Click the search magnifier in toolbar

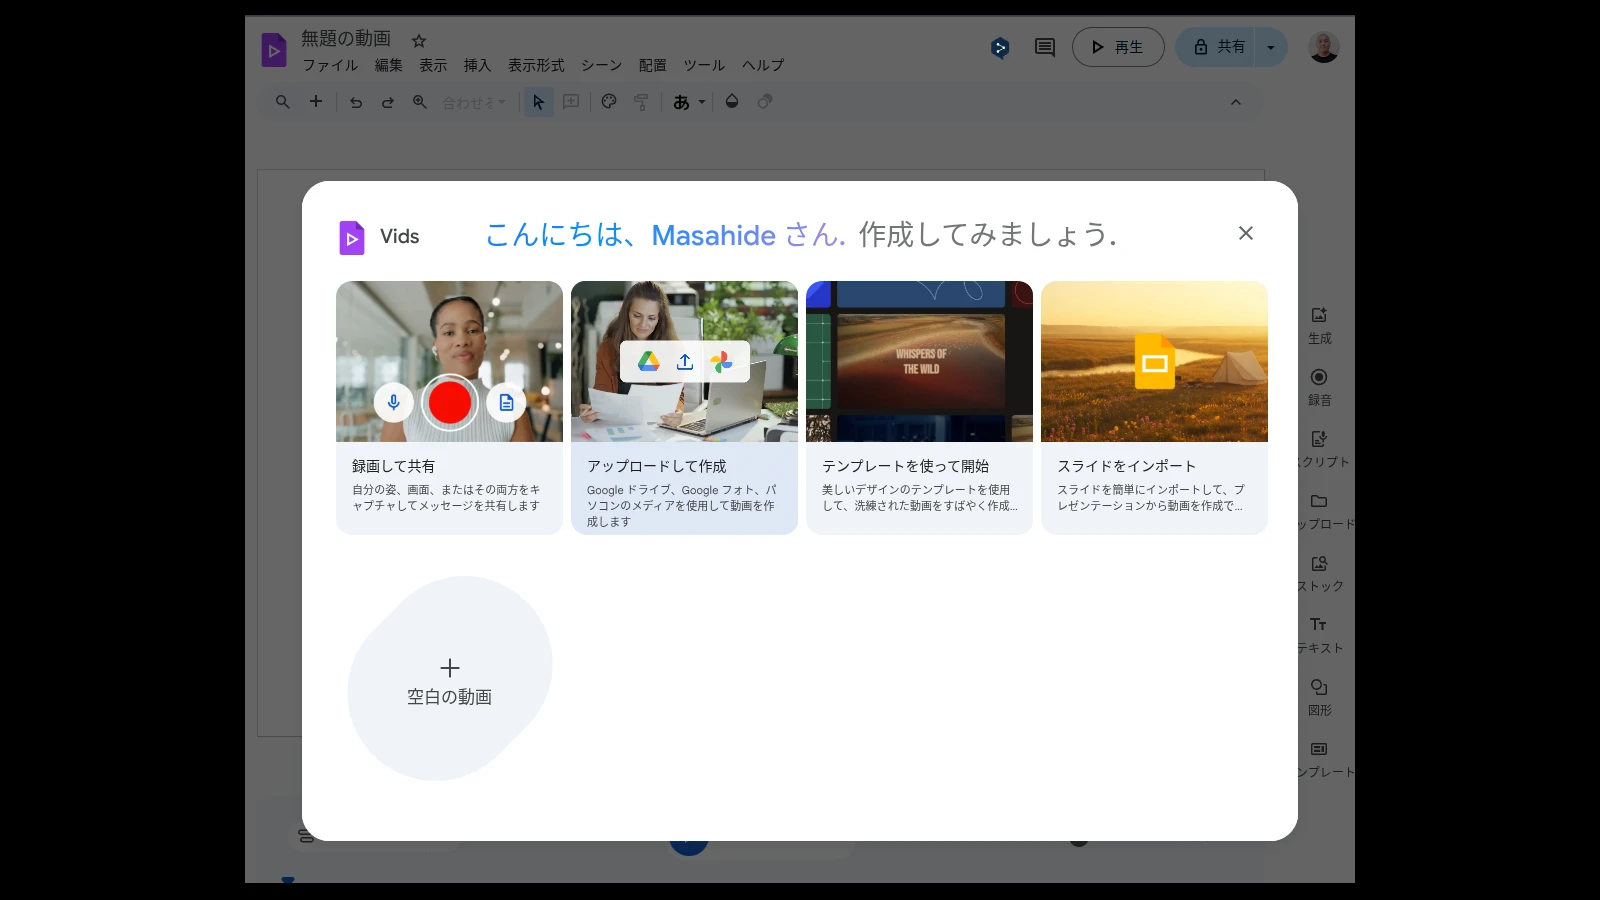[283, 102]
